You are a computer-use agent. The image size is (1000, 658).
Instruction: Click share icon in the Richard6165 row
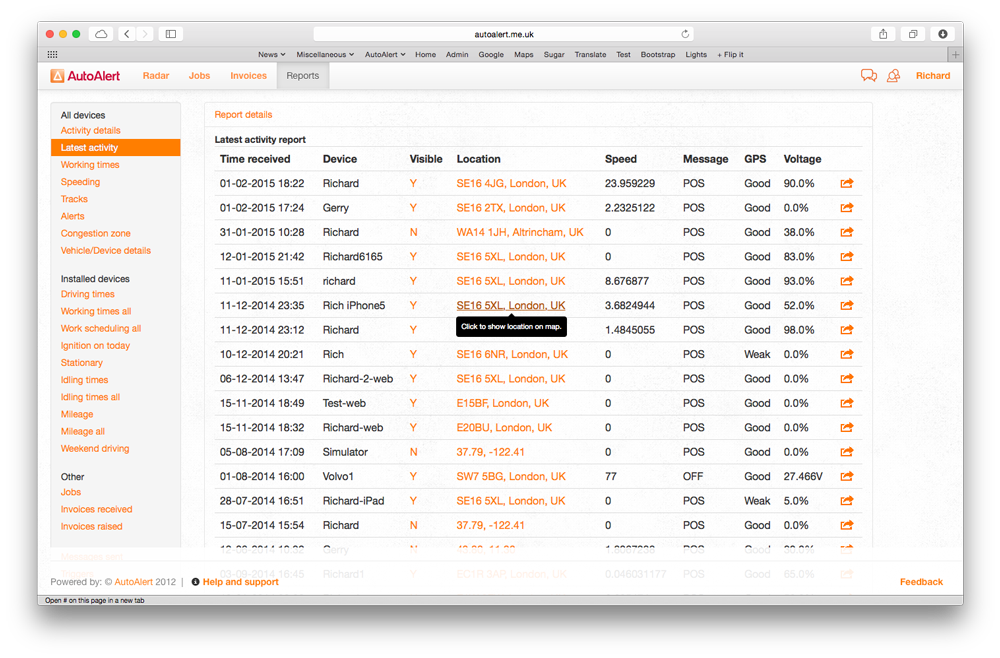846,257
